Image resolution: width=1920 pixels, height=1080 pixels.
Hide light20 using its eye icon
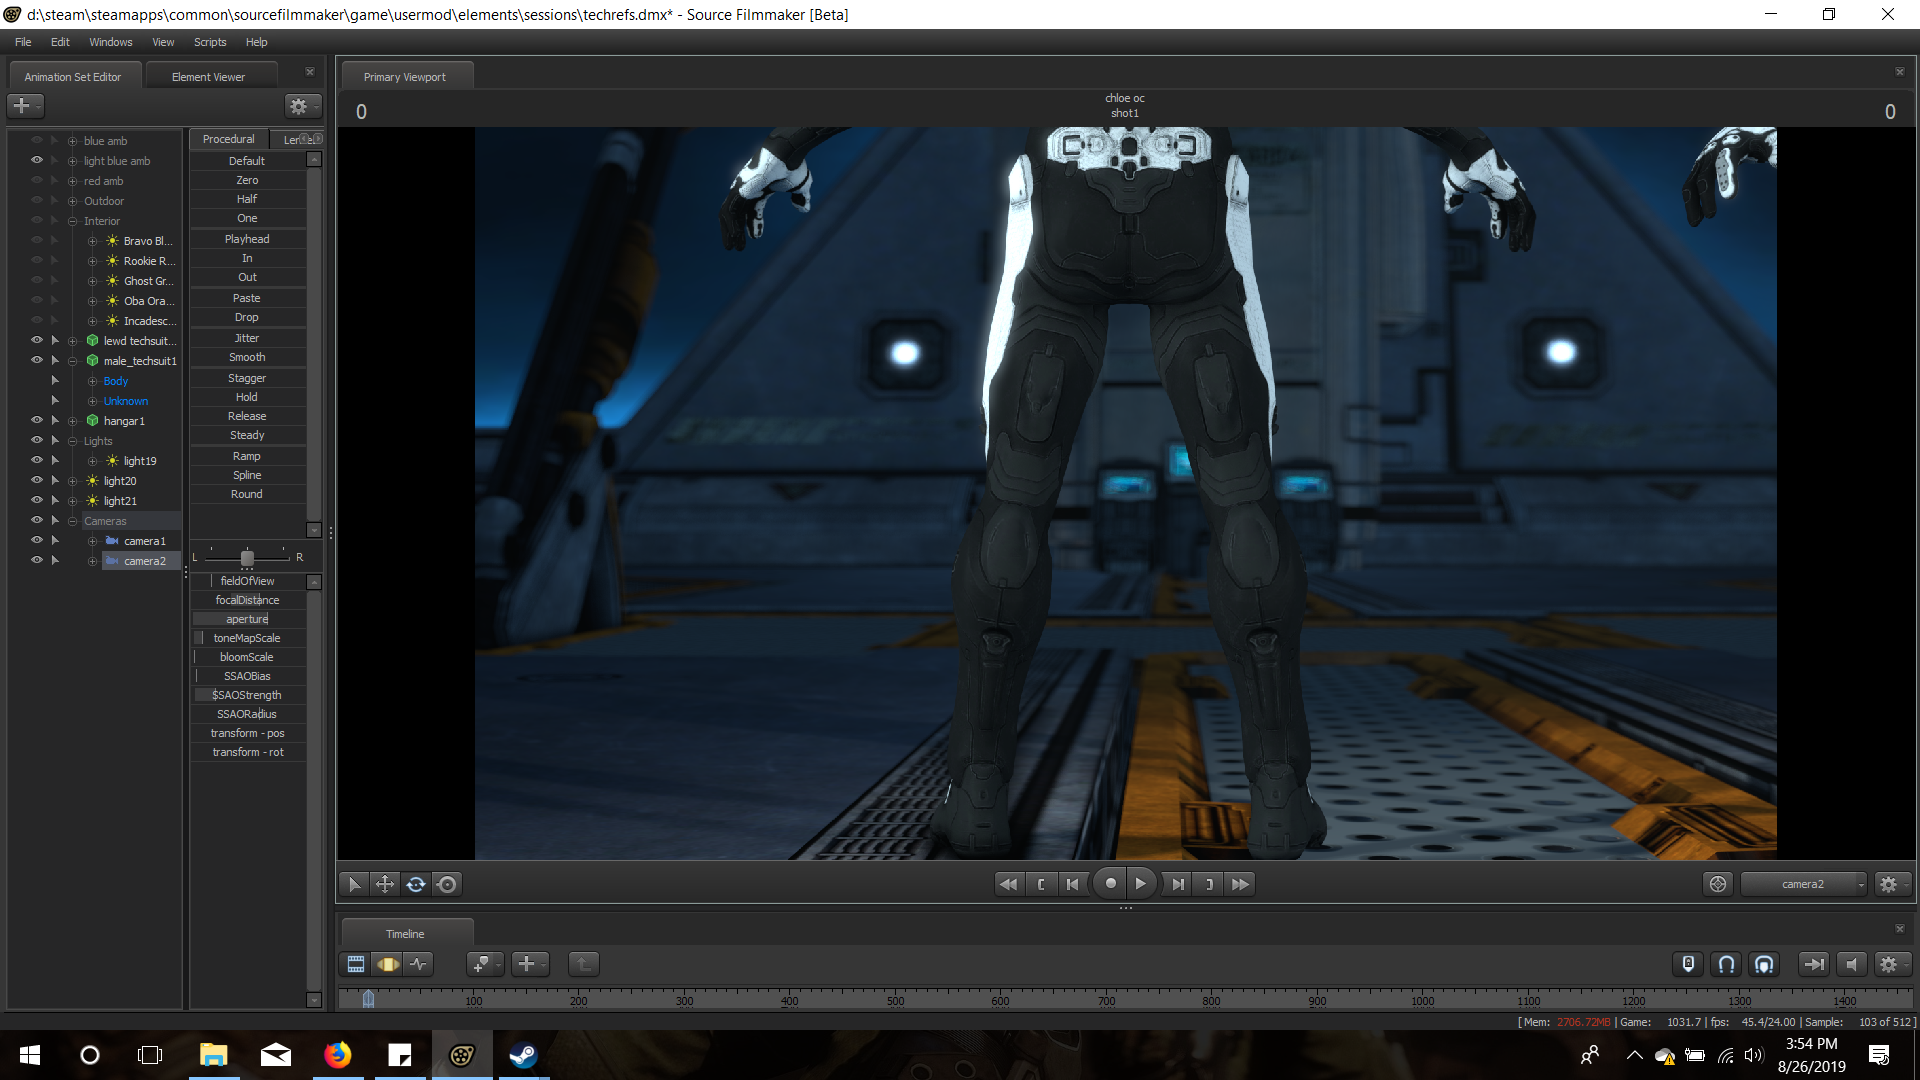click(x=37, y=480)
